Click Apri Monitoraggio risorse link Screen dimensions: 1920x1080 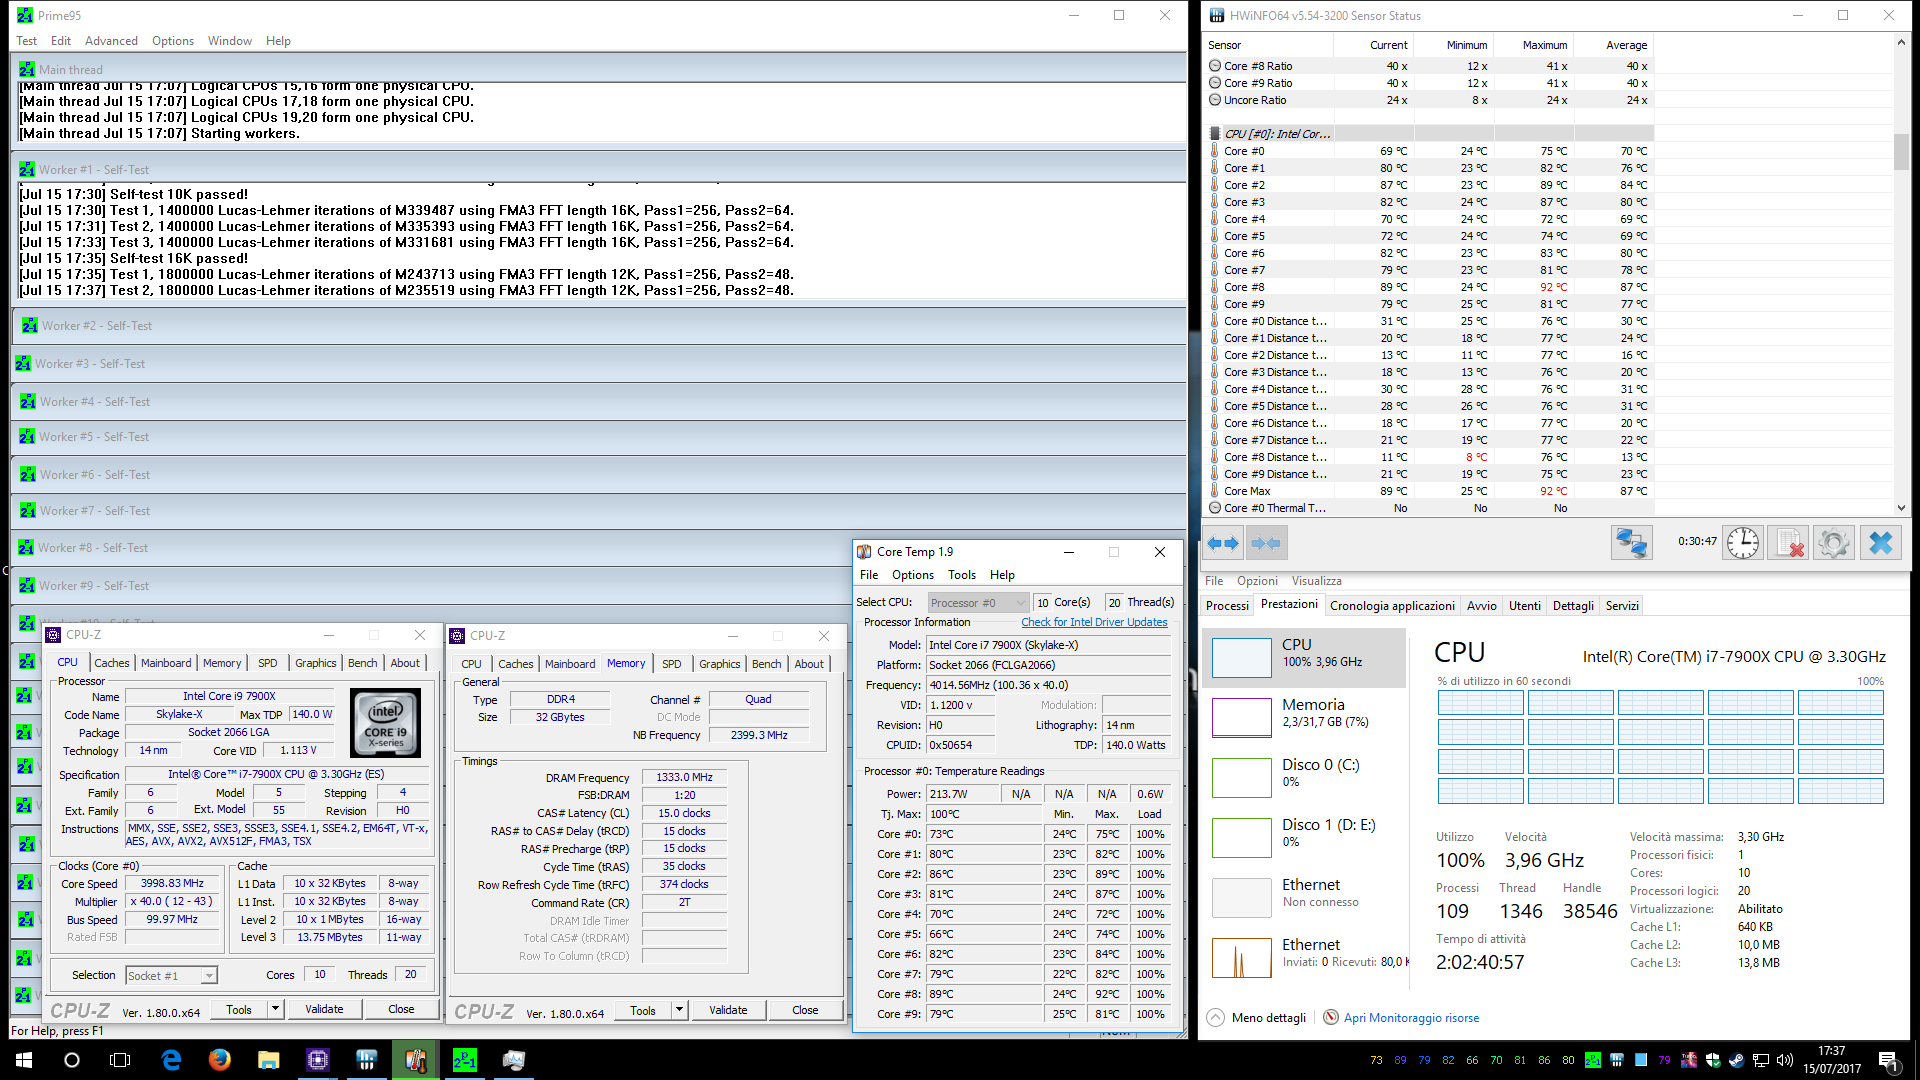(x=1411, y=1018)
